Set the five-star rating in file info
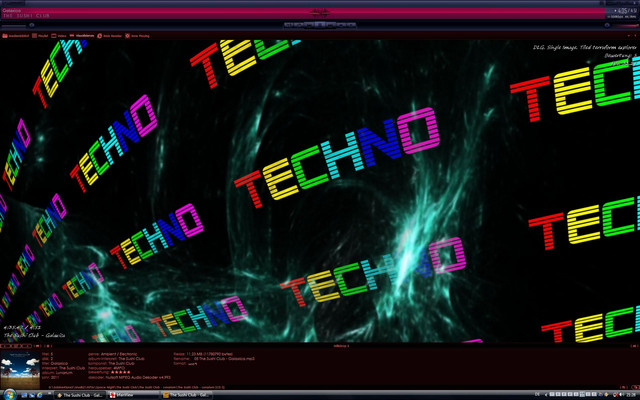The height and width of the screenshot is (400, 640). click(x=120, y=372)
